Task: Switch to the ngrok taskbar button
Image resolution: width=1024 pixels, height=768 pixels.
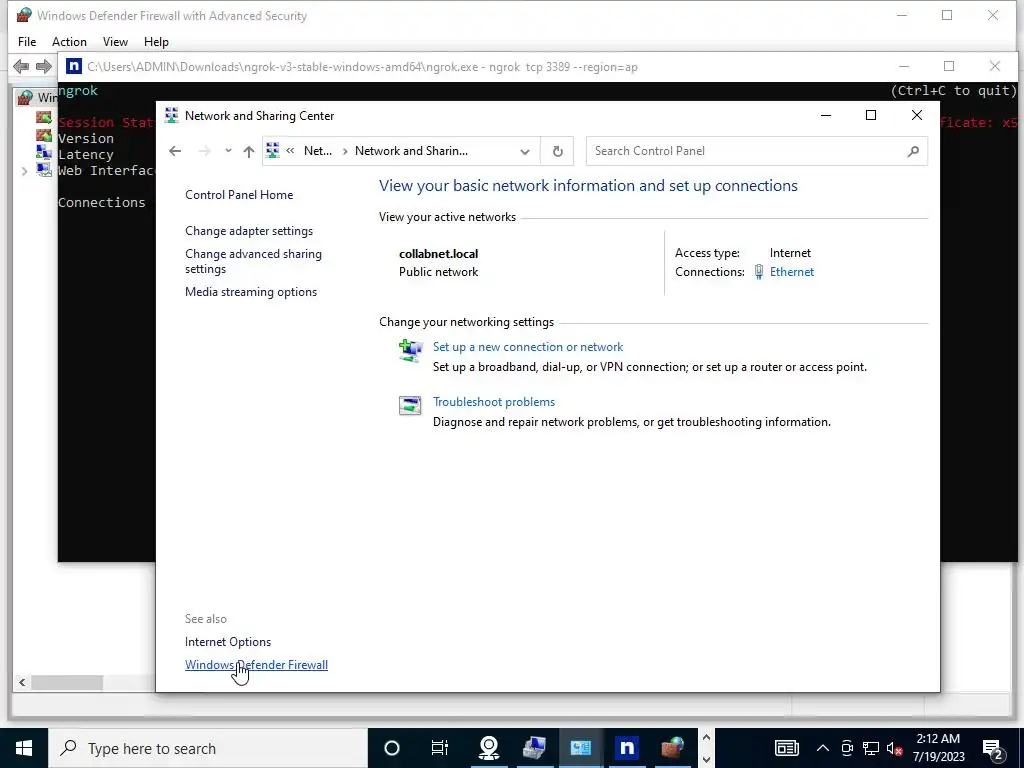Action: click(626, 748)
